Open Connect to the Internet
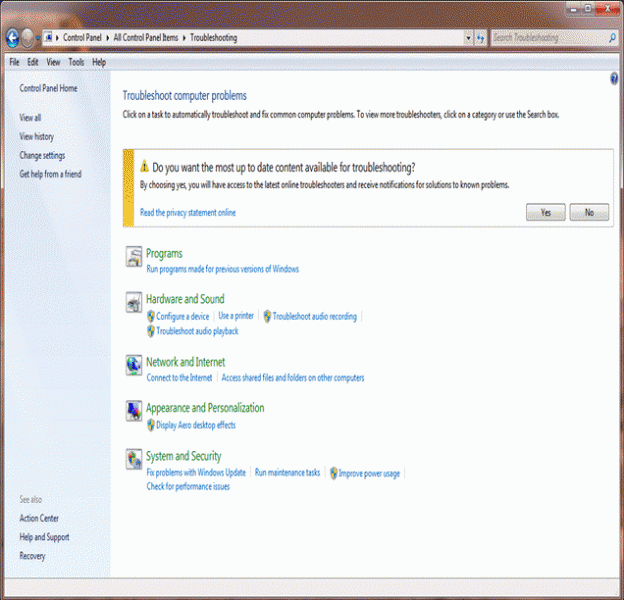 coord(179,378)
